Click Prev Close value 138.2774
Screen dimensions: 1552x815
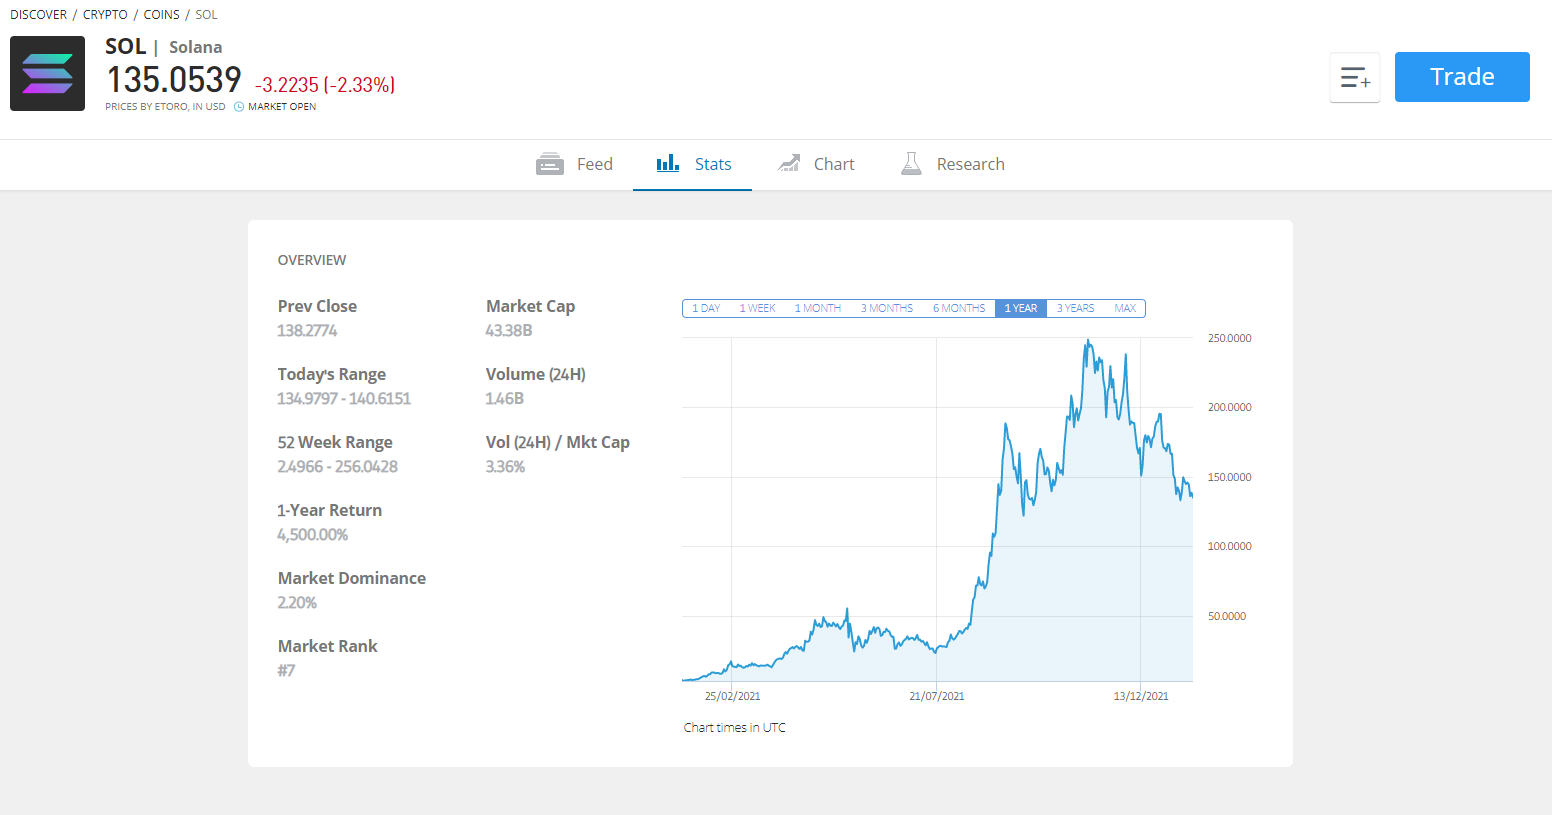(307, 331)
